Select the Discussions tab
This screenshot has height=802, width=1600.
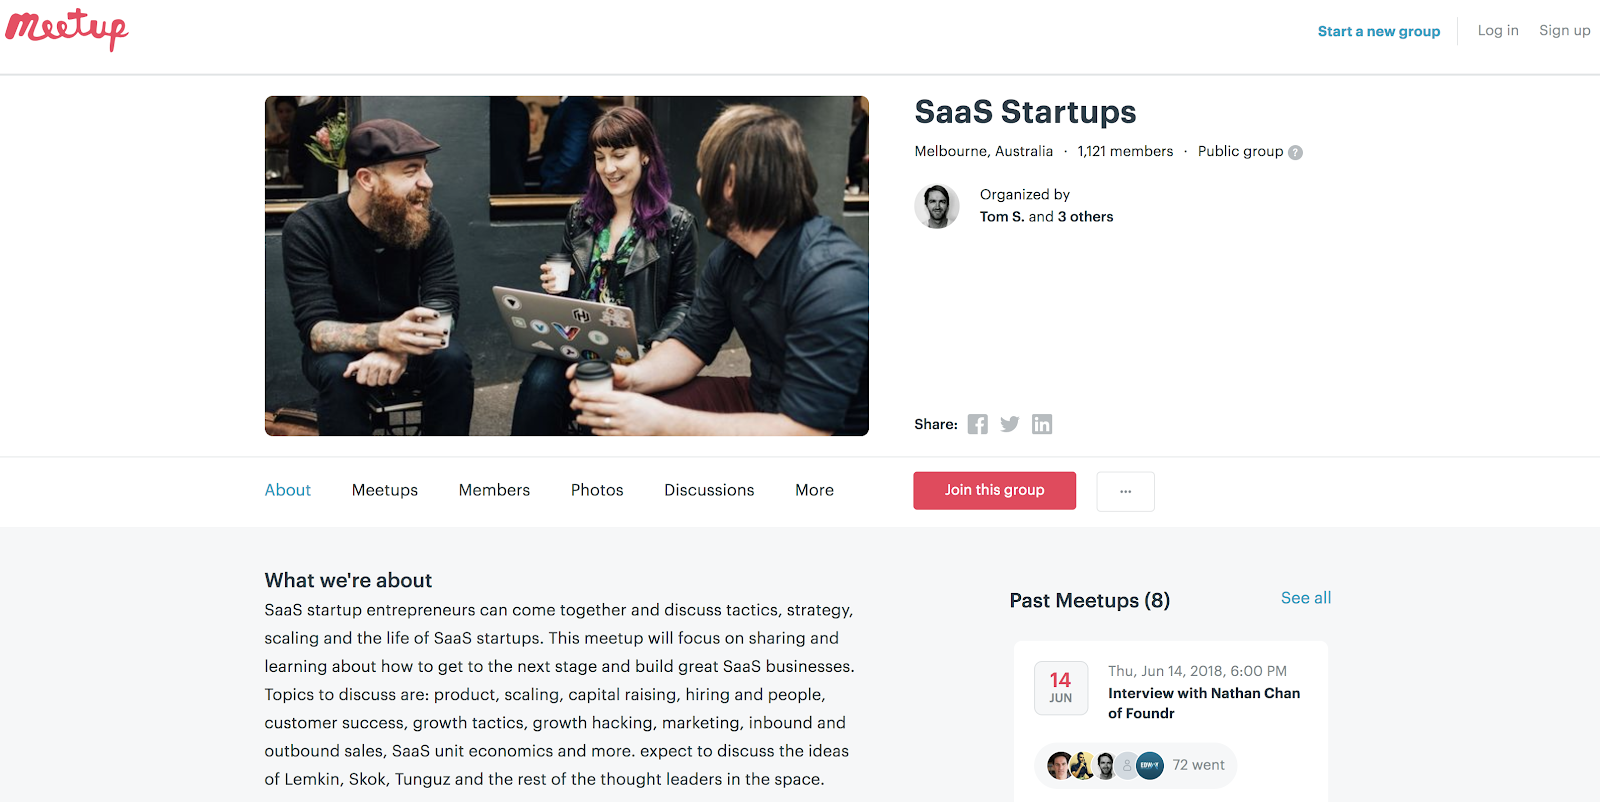709,490
